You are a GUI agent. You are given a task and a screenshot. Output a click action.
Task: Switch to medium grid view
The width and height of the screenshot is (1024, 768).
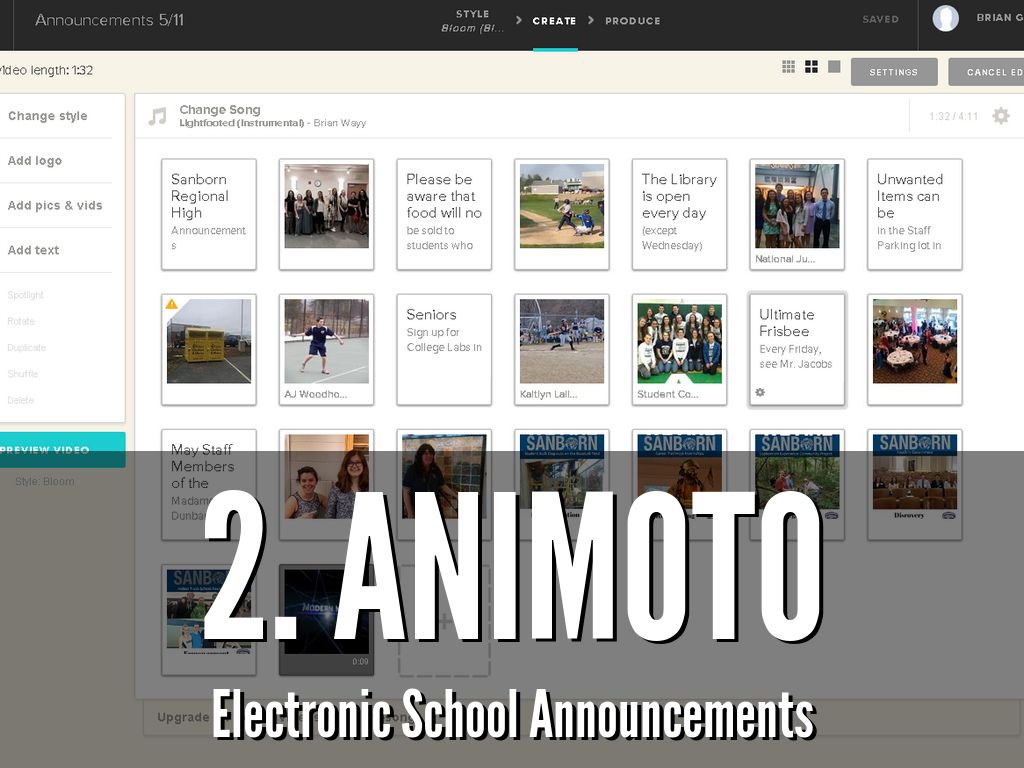coord(811,67)
